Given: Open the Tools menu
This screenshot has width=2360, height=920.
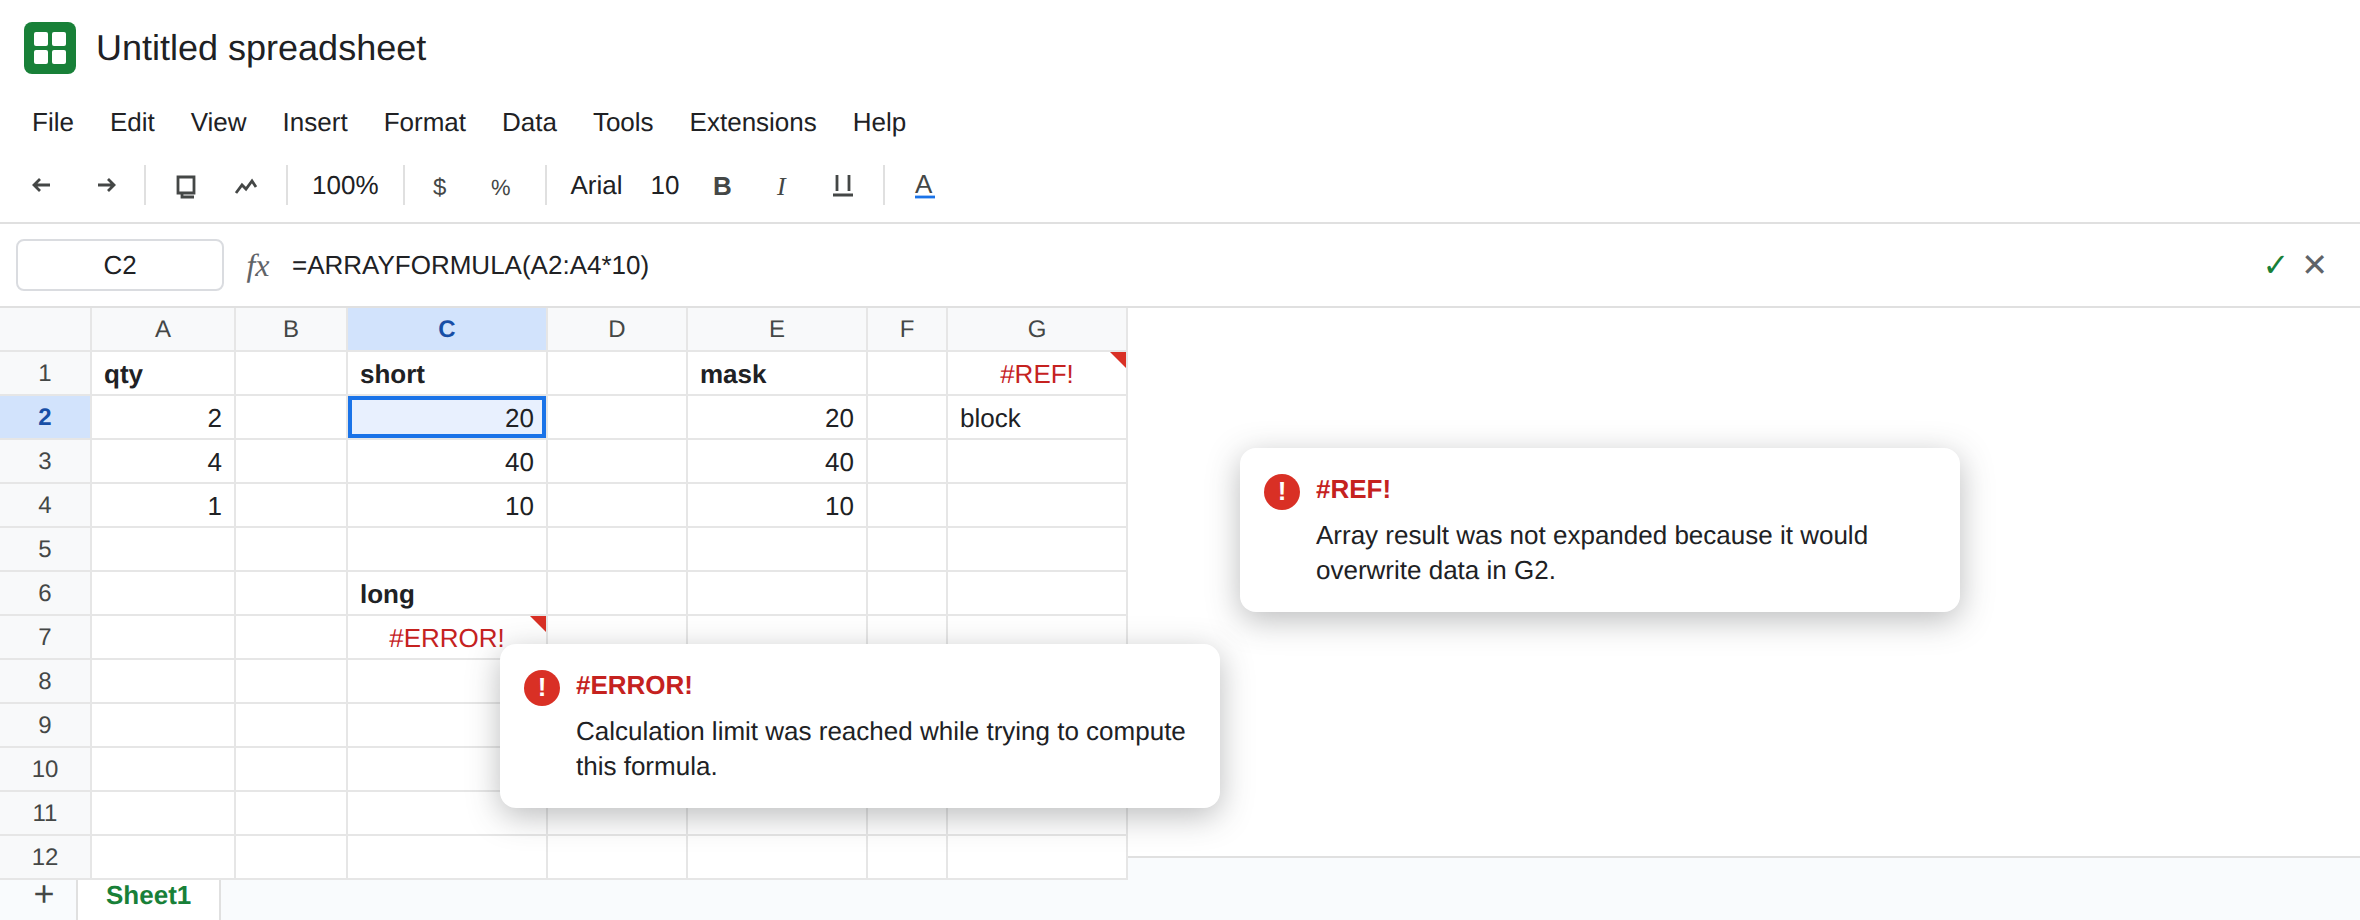Looking at the screenshot, I should (x=623, y=122).
